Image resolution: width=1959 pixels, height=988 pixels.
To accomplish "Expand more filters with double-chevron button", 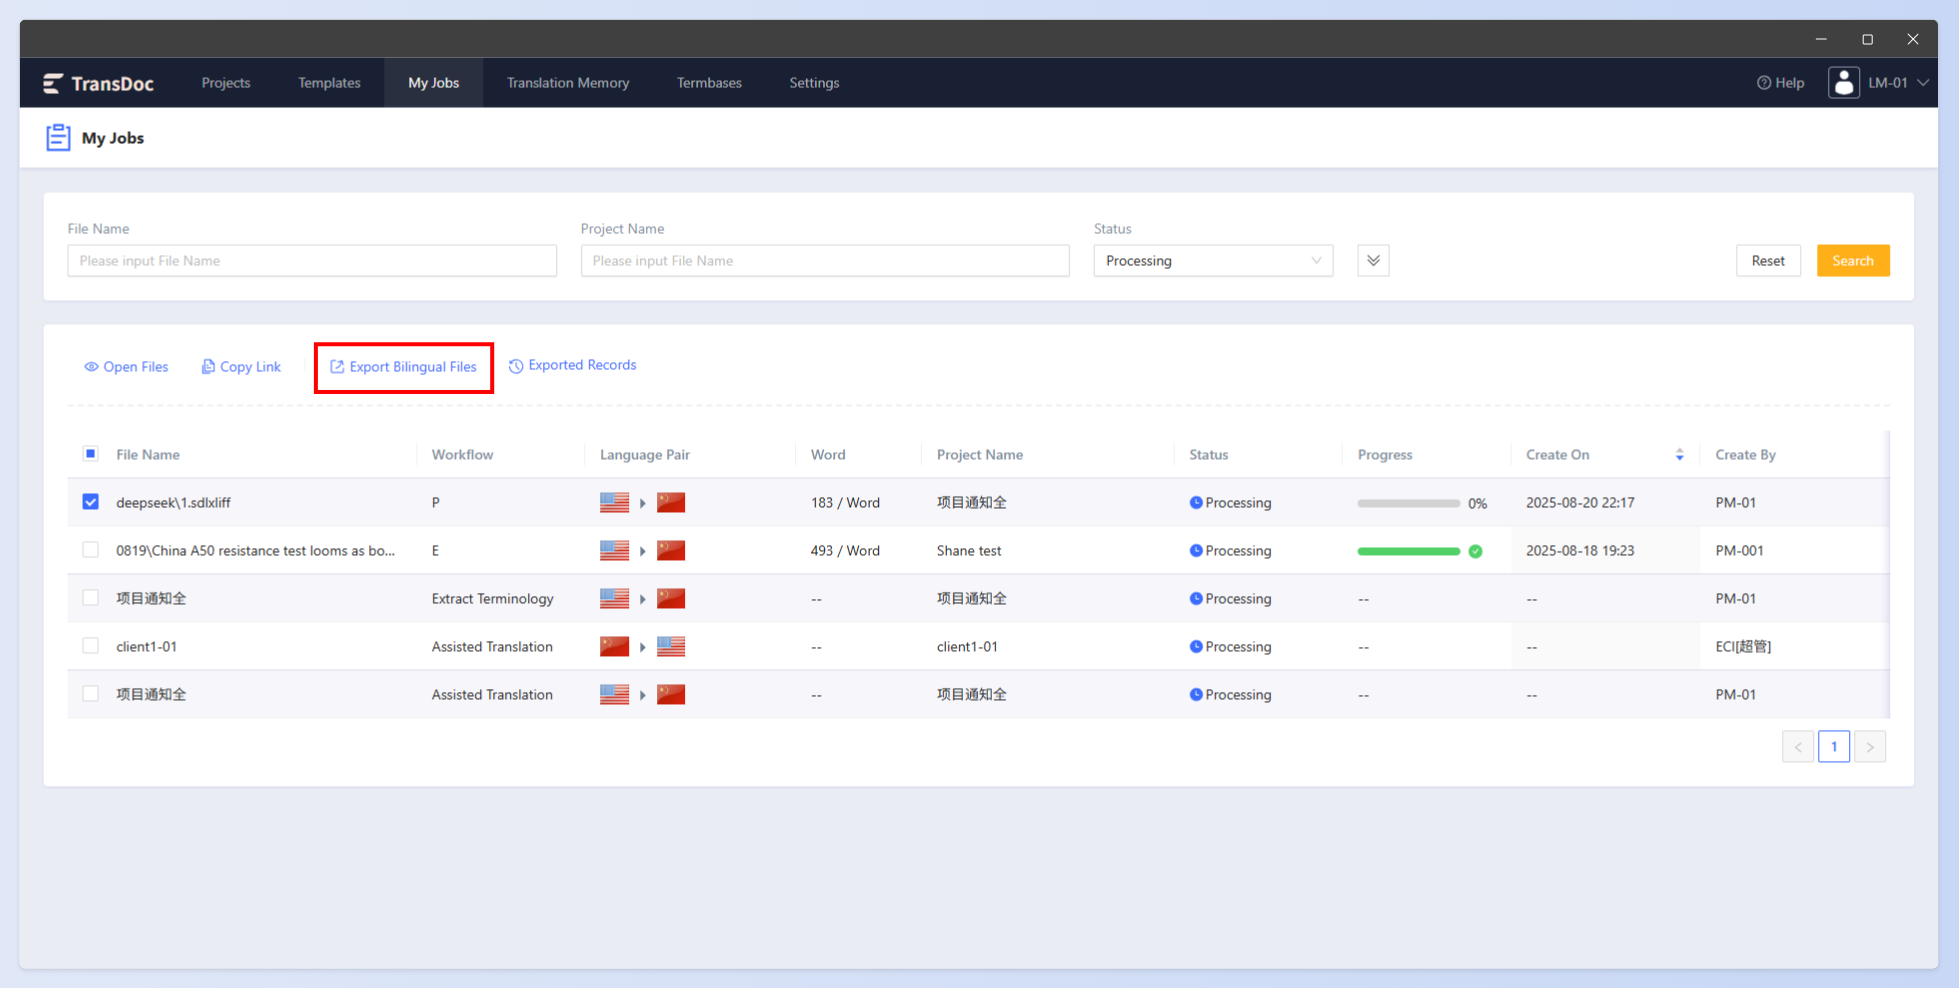I will (1373, 261).
